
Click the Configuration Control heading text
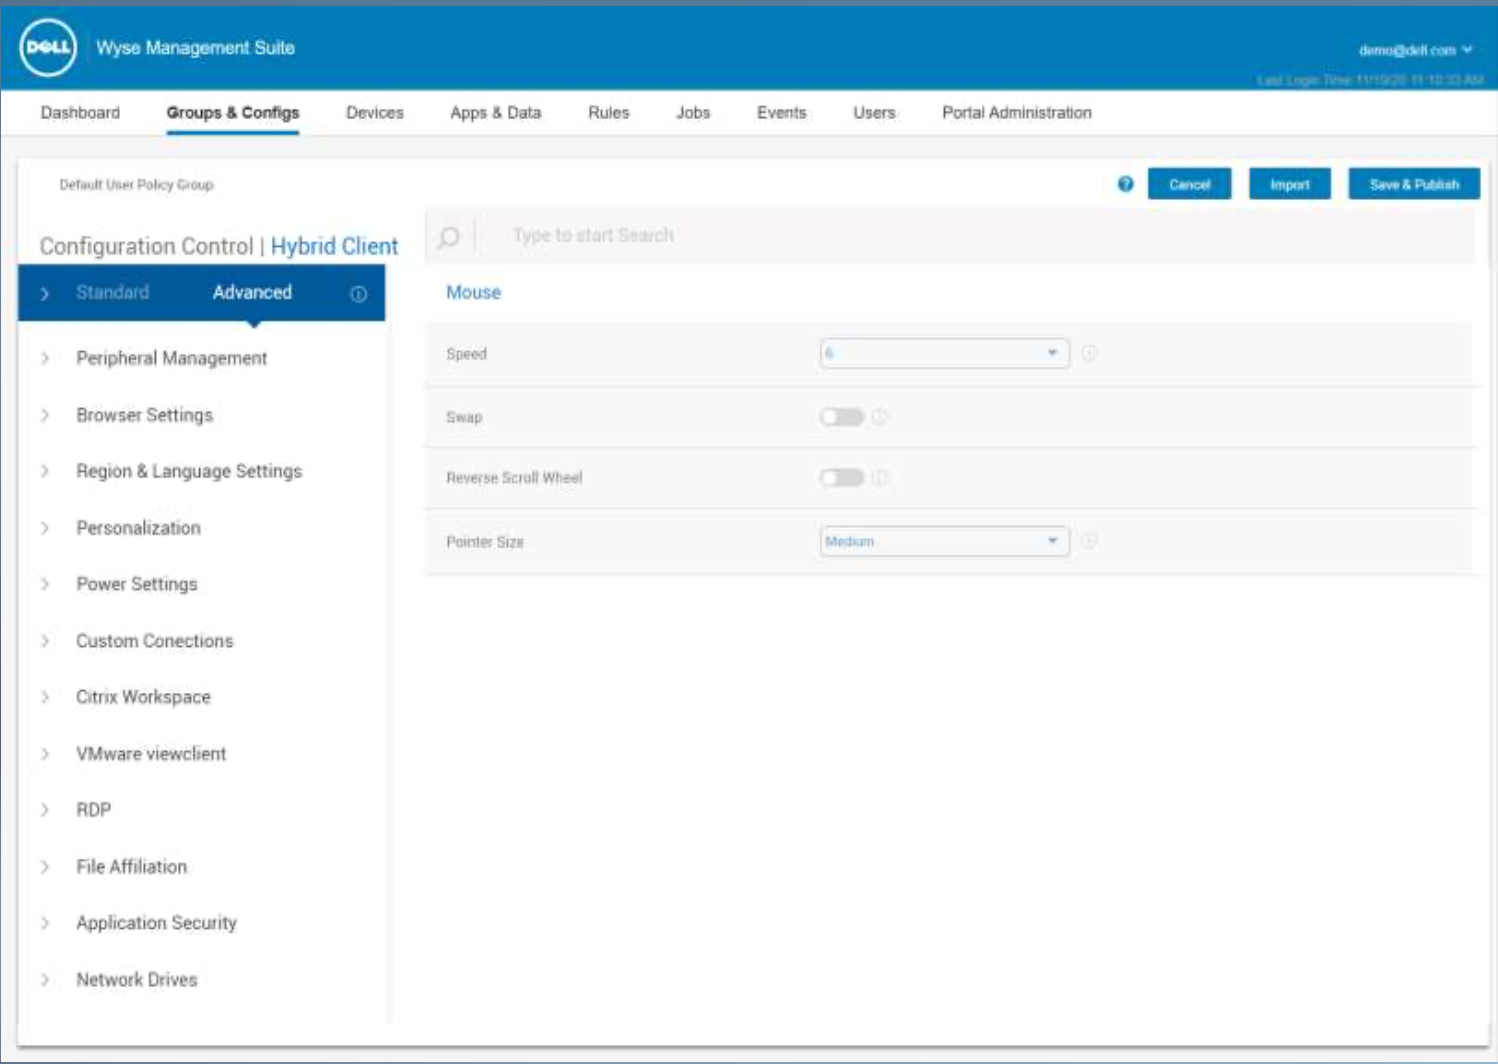tap(146, 246)
